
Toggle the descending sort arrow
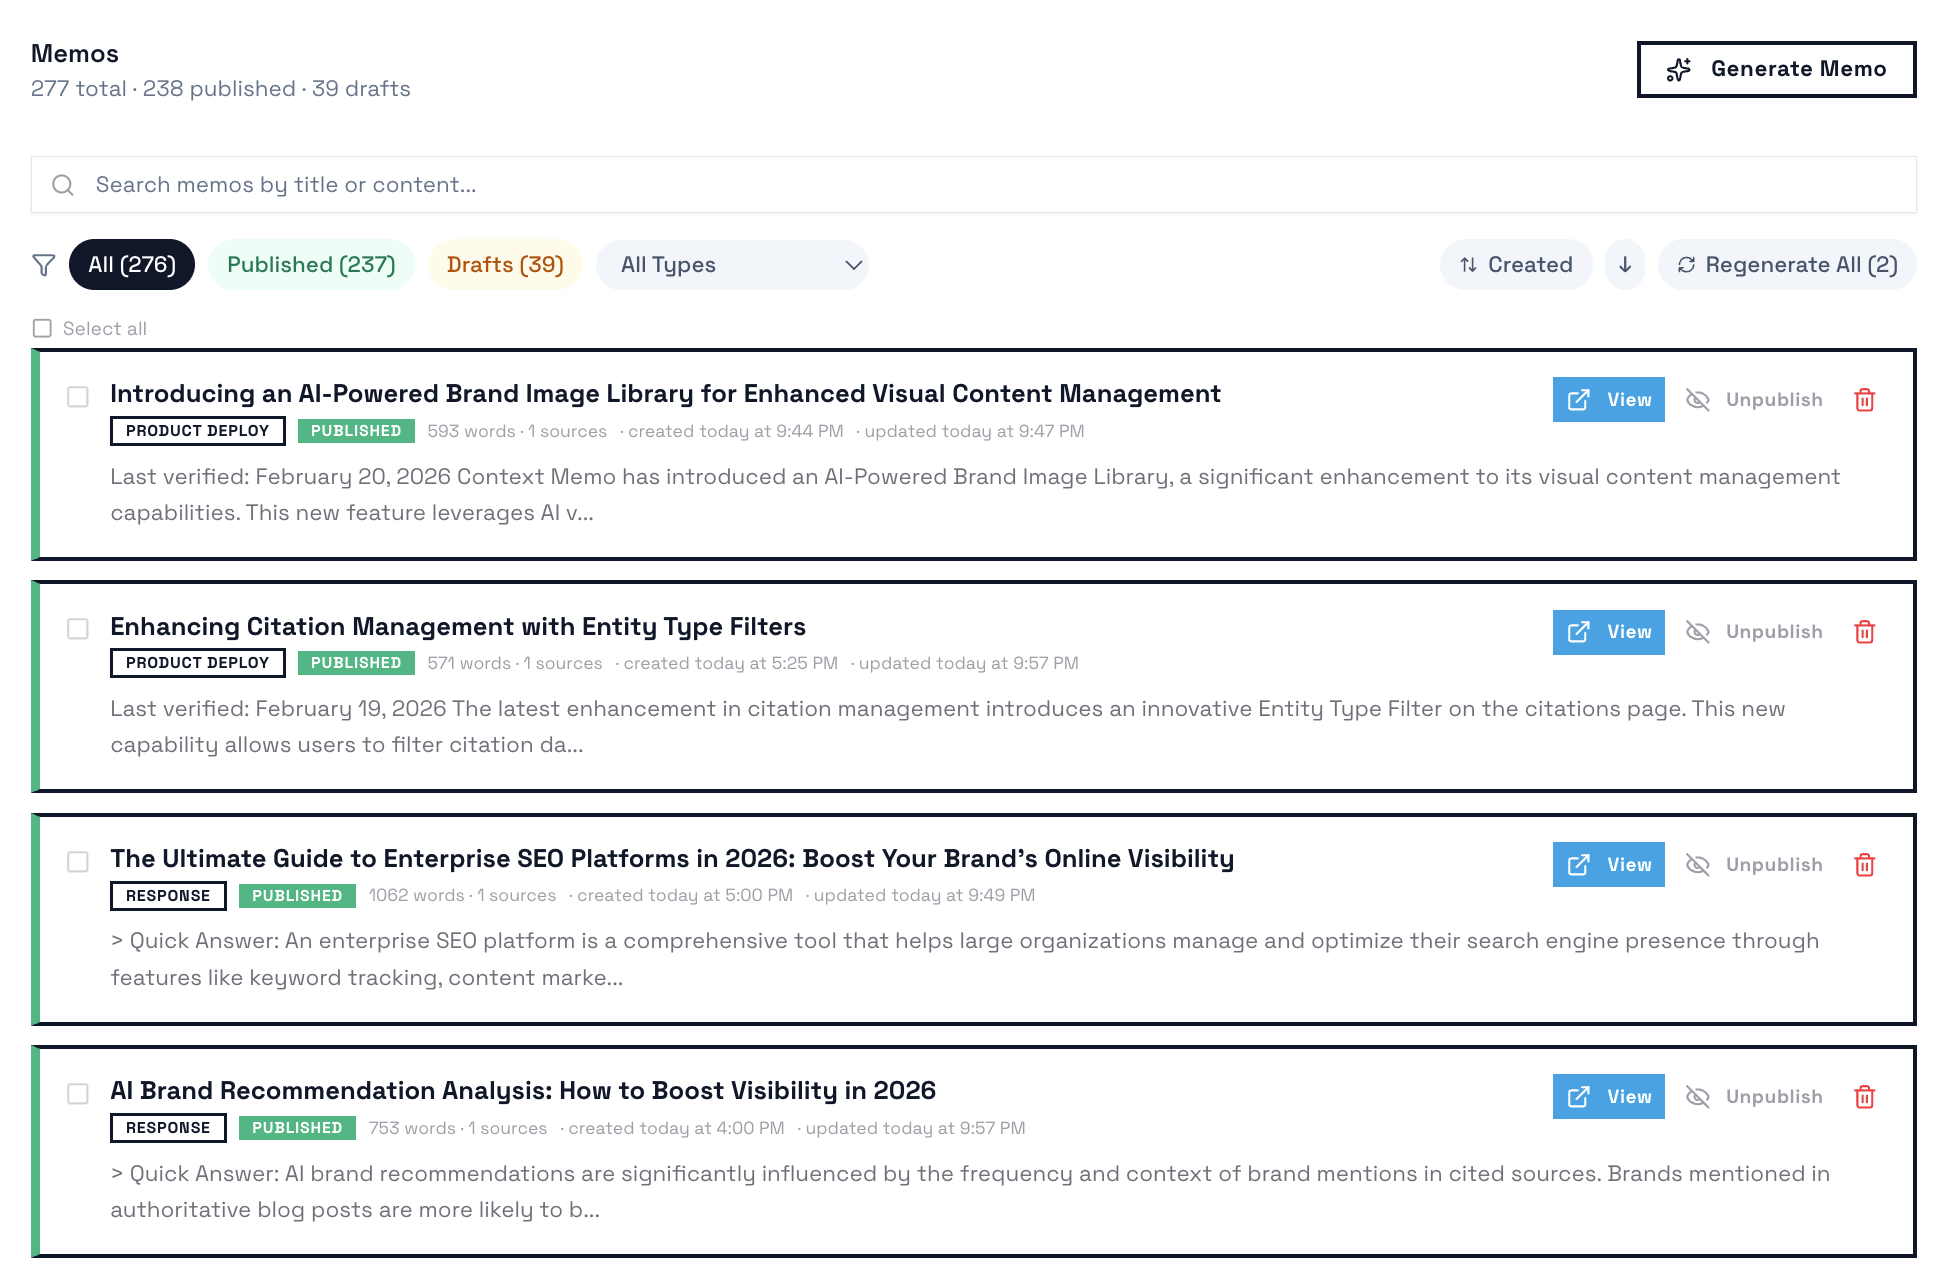tap(1624, 264)
